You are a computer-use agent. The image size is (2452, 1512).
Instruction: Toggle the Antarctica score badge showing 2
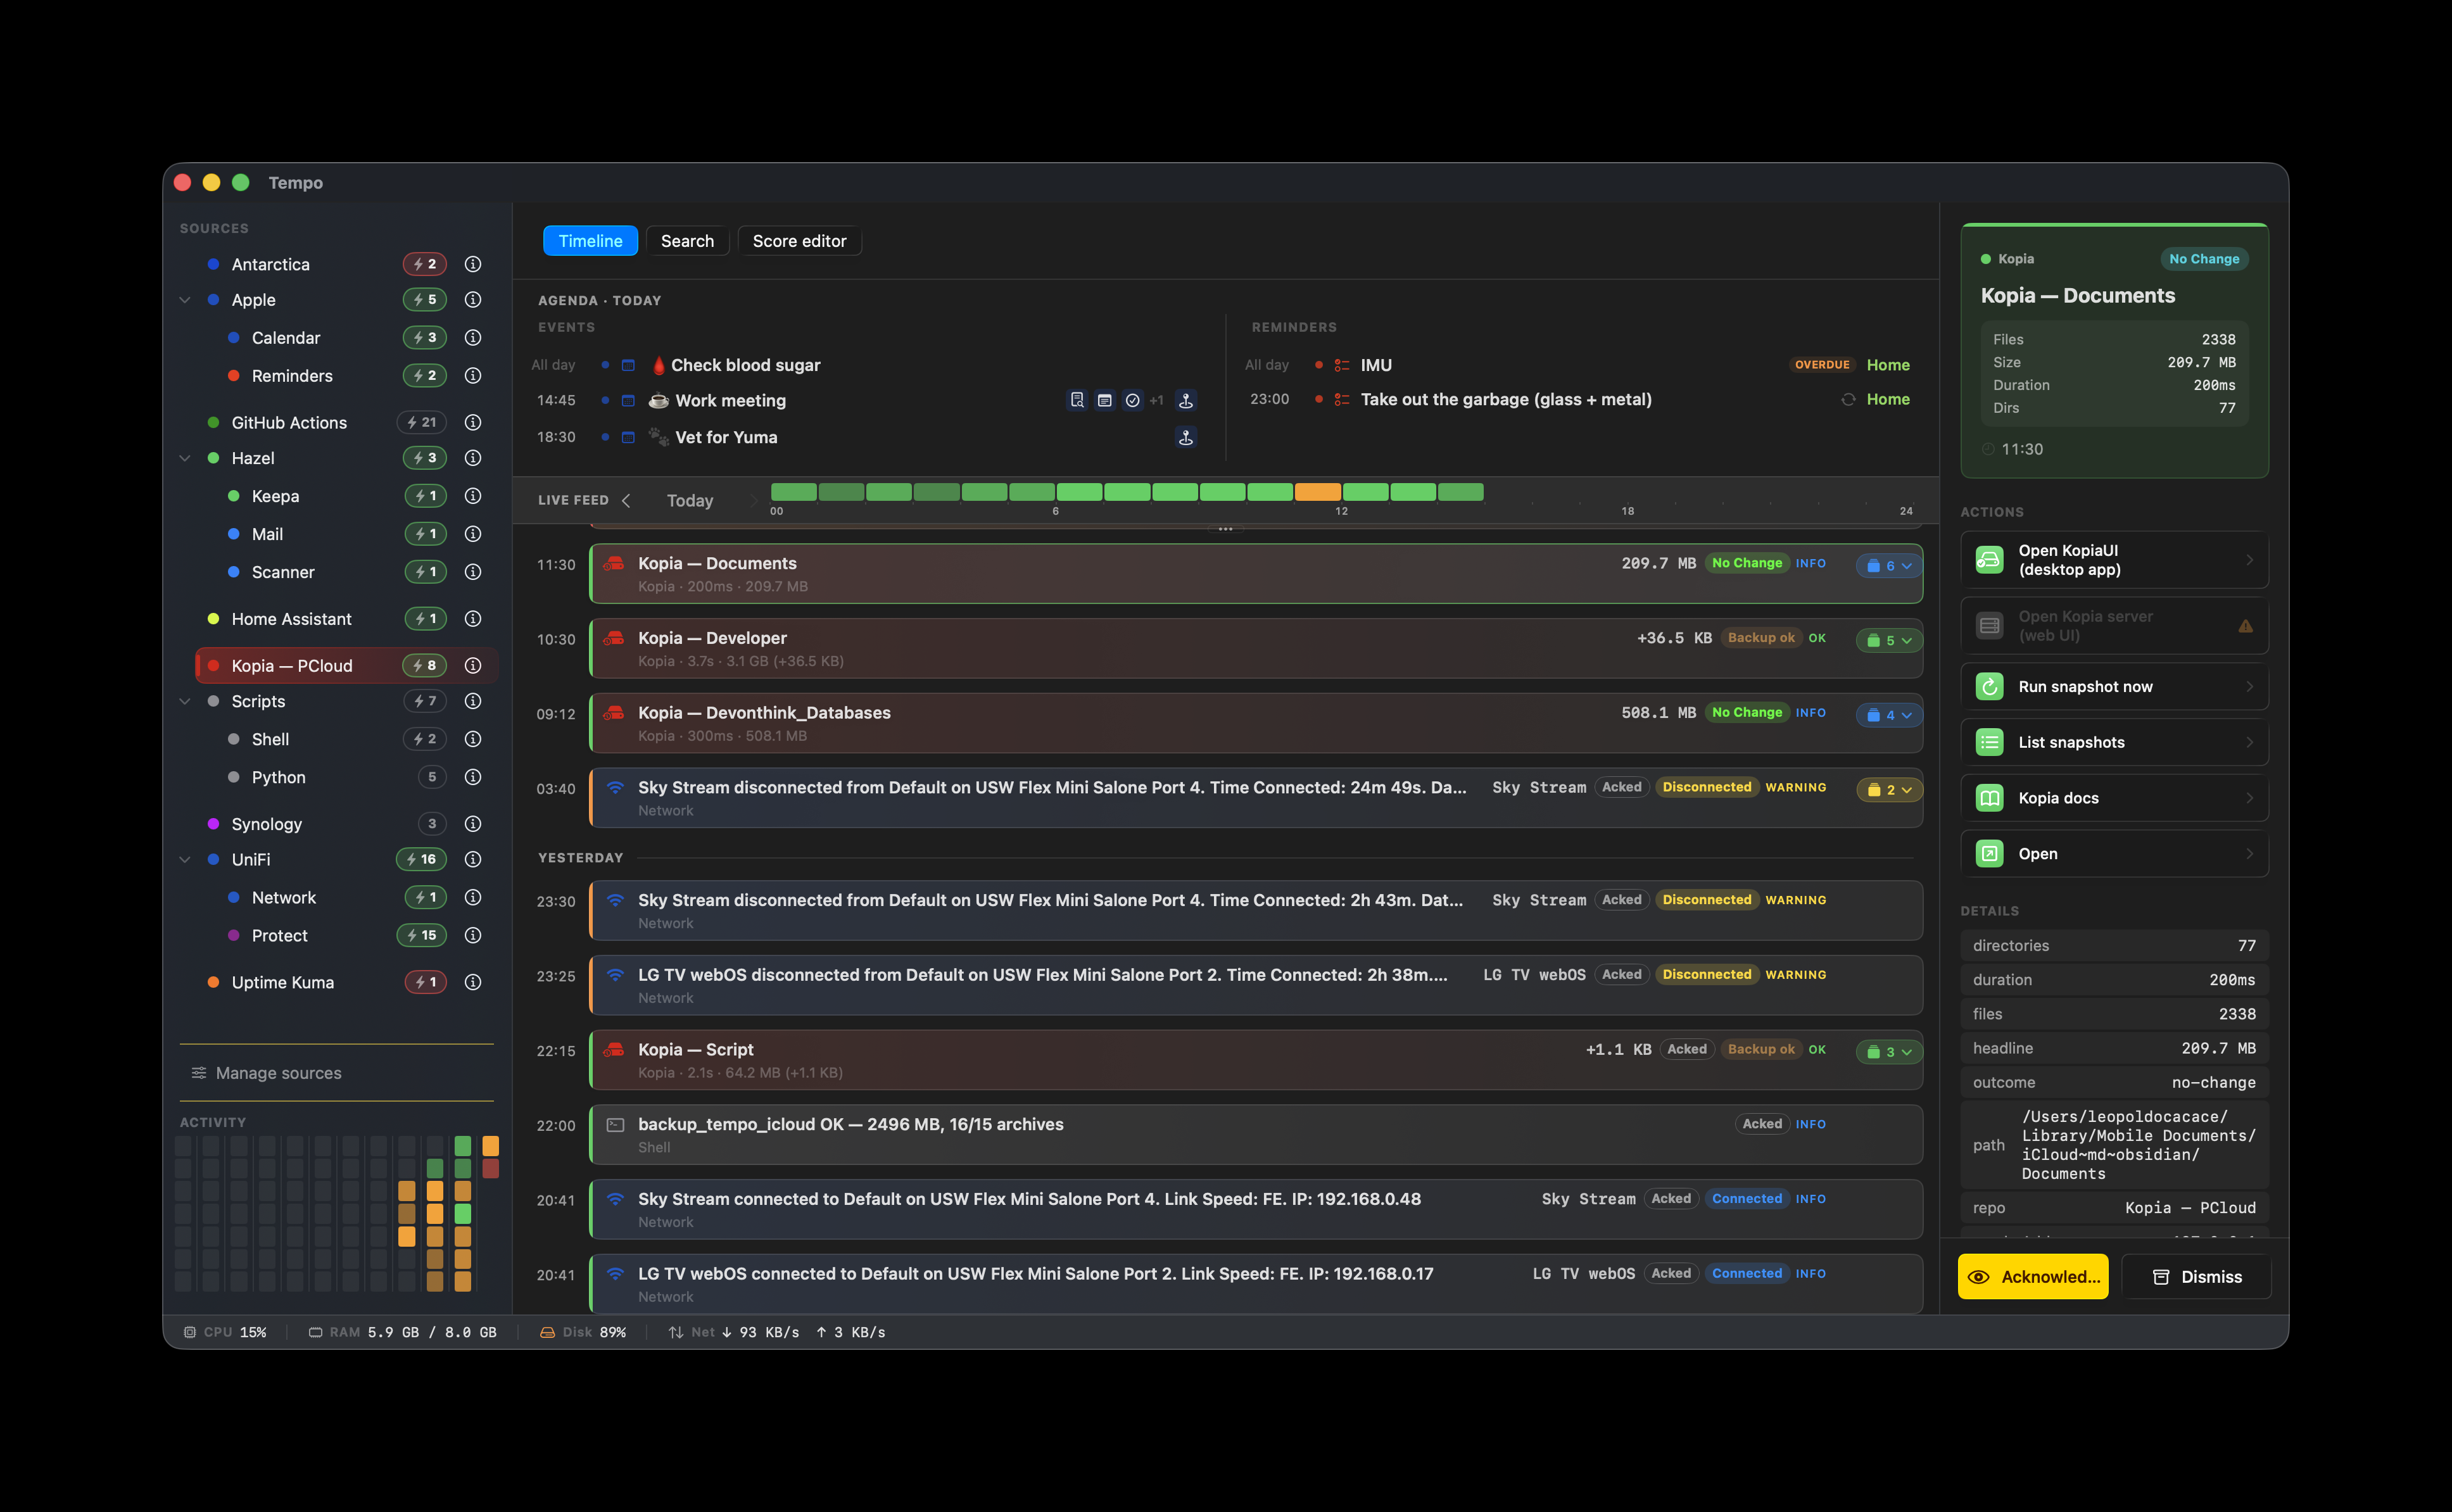click(425, 264)
